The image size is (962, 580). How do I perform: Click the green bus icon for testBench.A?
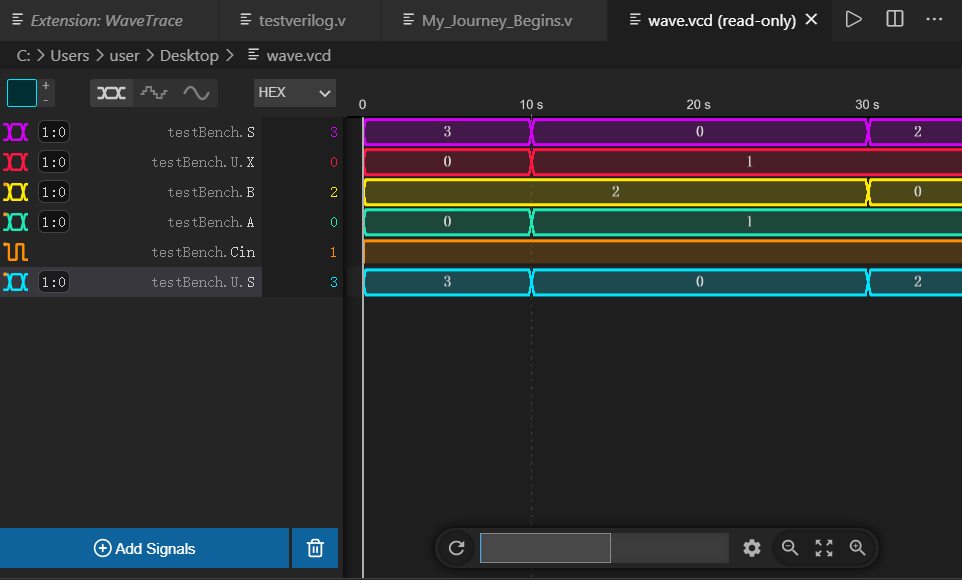tap(16, 222)
